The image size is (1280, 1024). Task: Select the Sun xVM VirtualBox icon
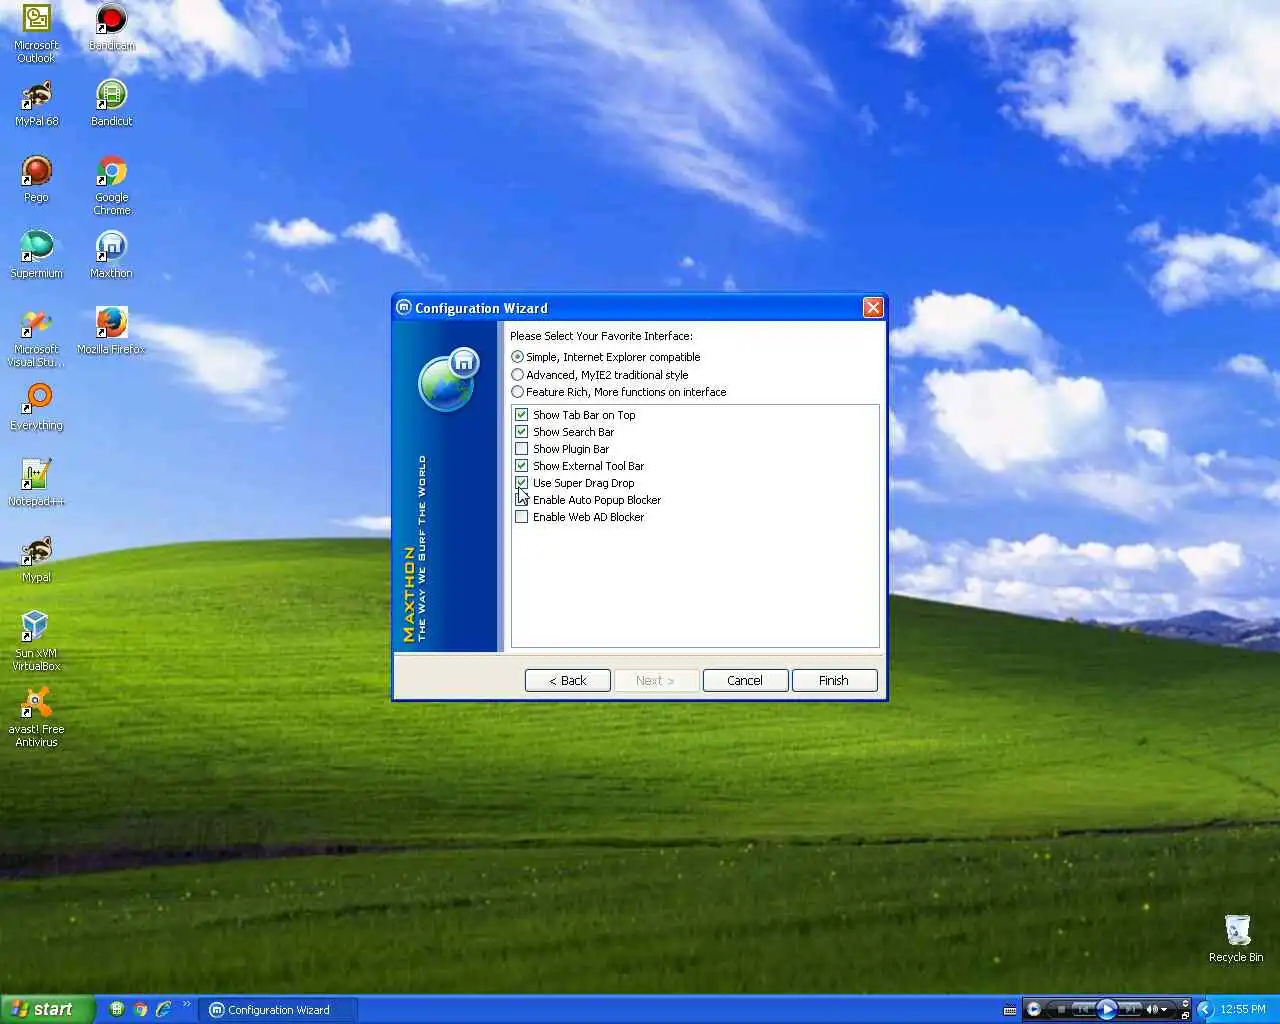point(36,641)
